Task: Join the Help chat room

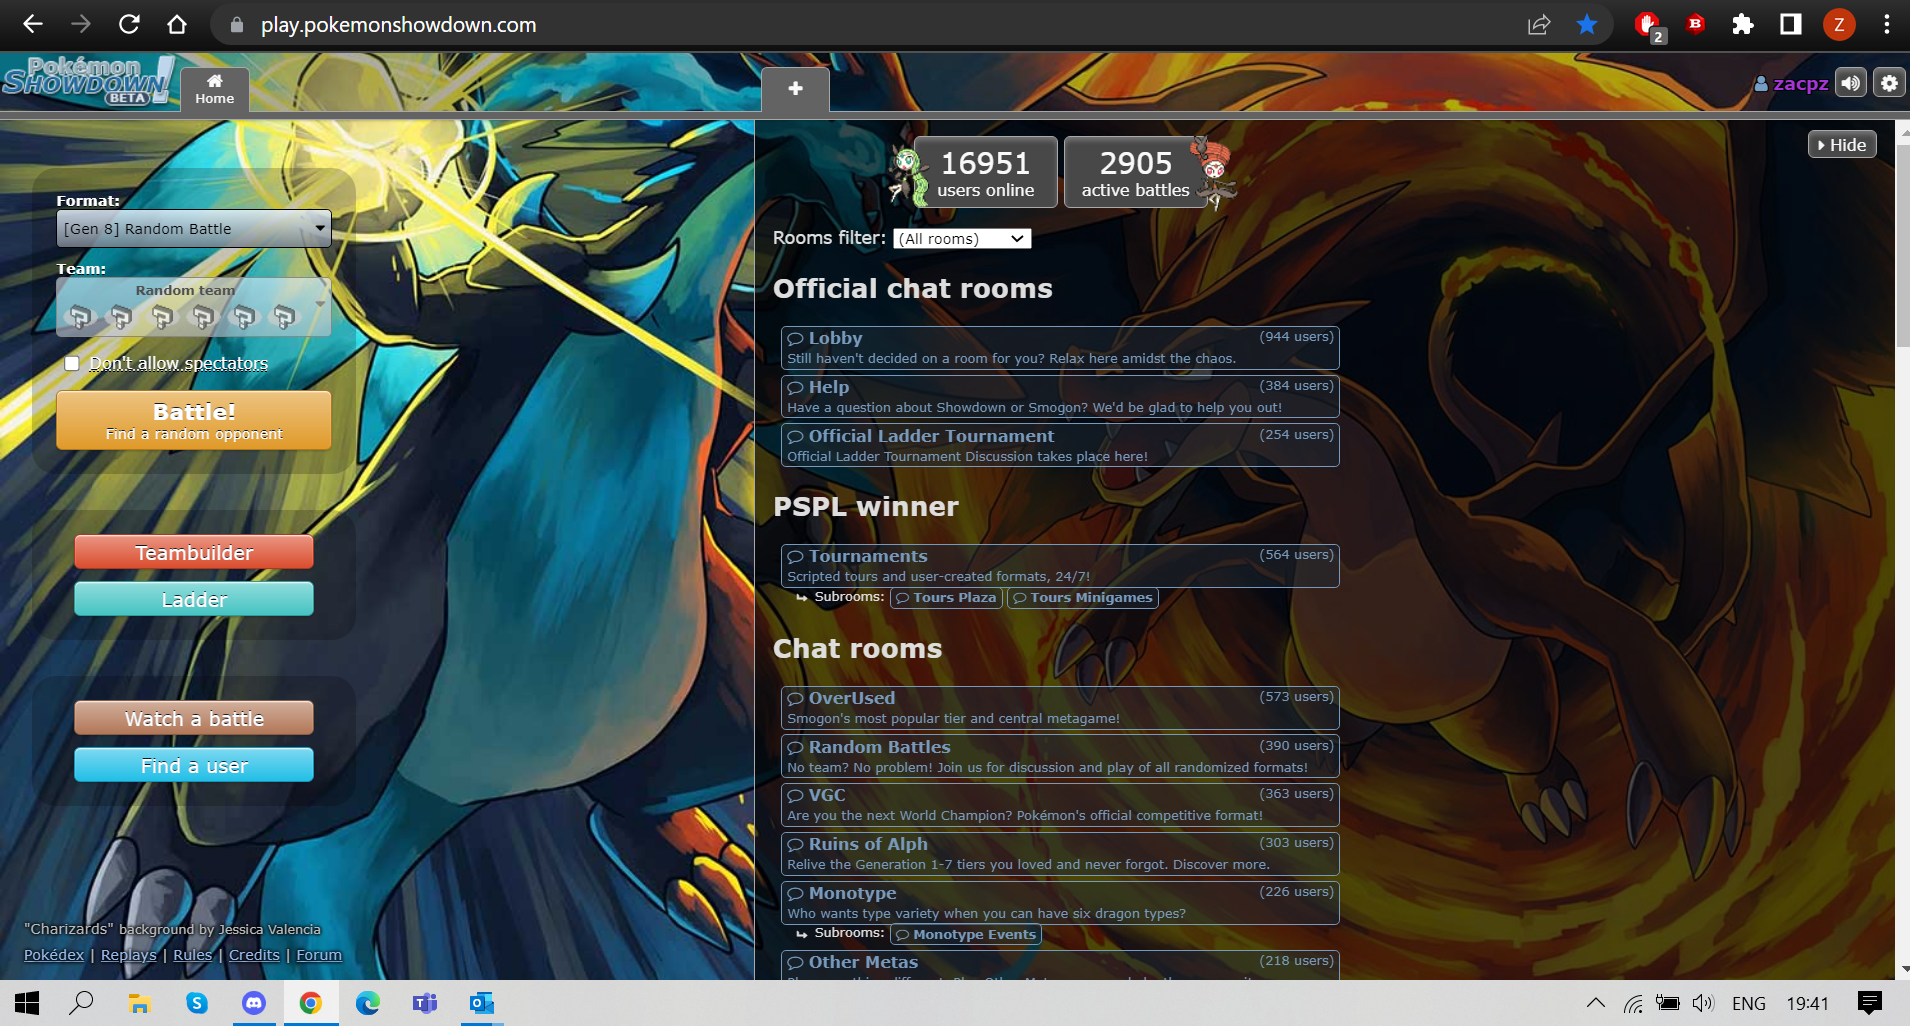Action: click(x=1060, y=397)
